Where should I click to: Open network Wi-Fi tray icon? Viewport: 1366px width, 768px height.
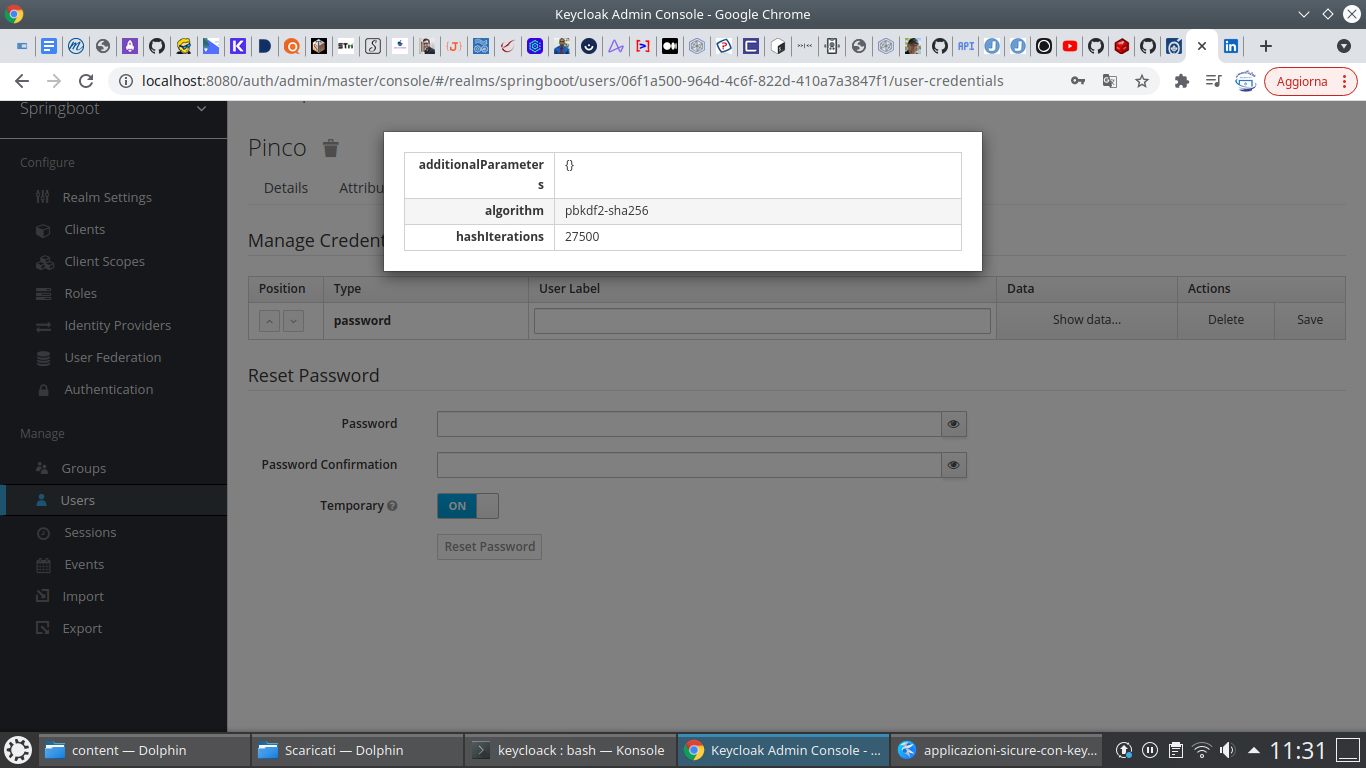pos(1202,750)
